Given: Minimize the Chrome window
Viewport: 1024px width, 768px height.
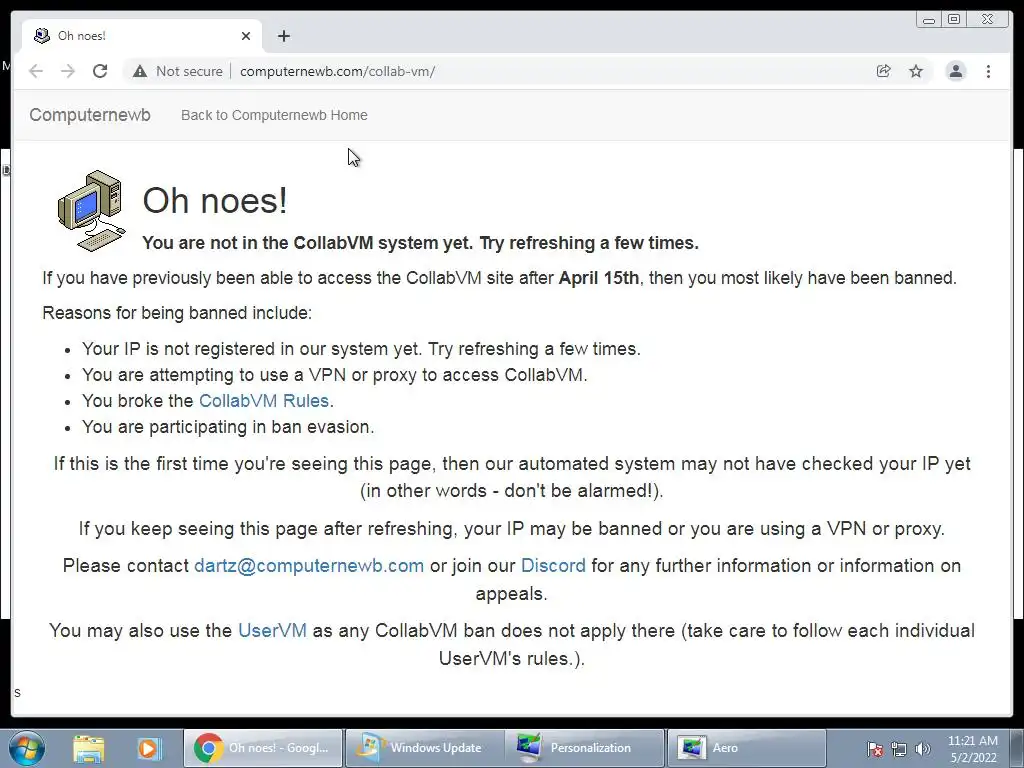Looking at the screenshot, I should point(929,20).
